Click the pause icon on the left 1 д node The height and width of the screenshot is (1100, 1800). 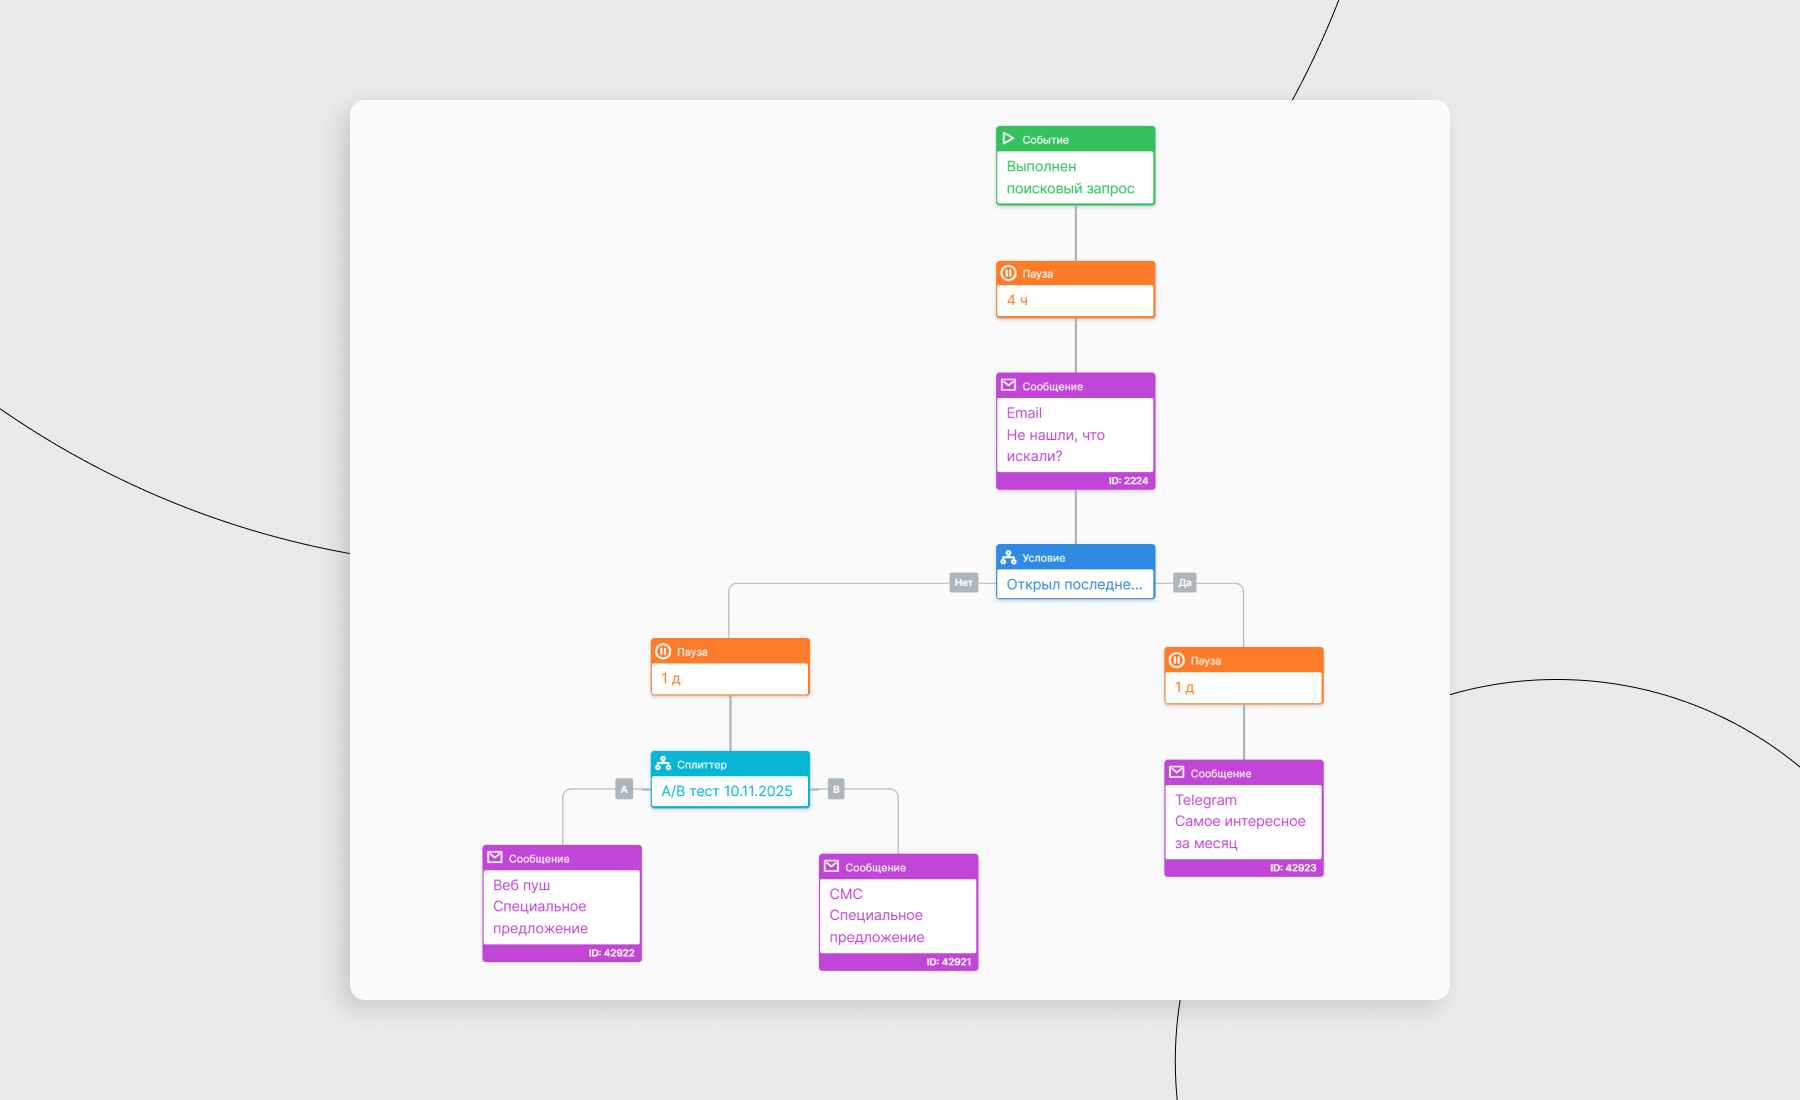(663, 652)
